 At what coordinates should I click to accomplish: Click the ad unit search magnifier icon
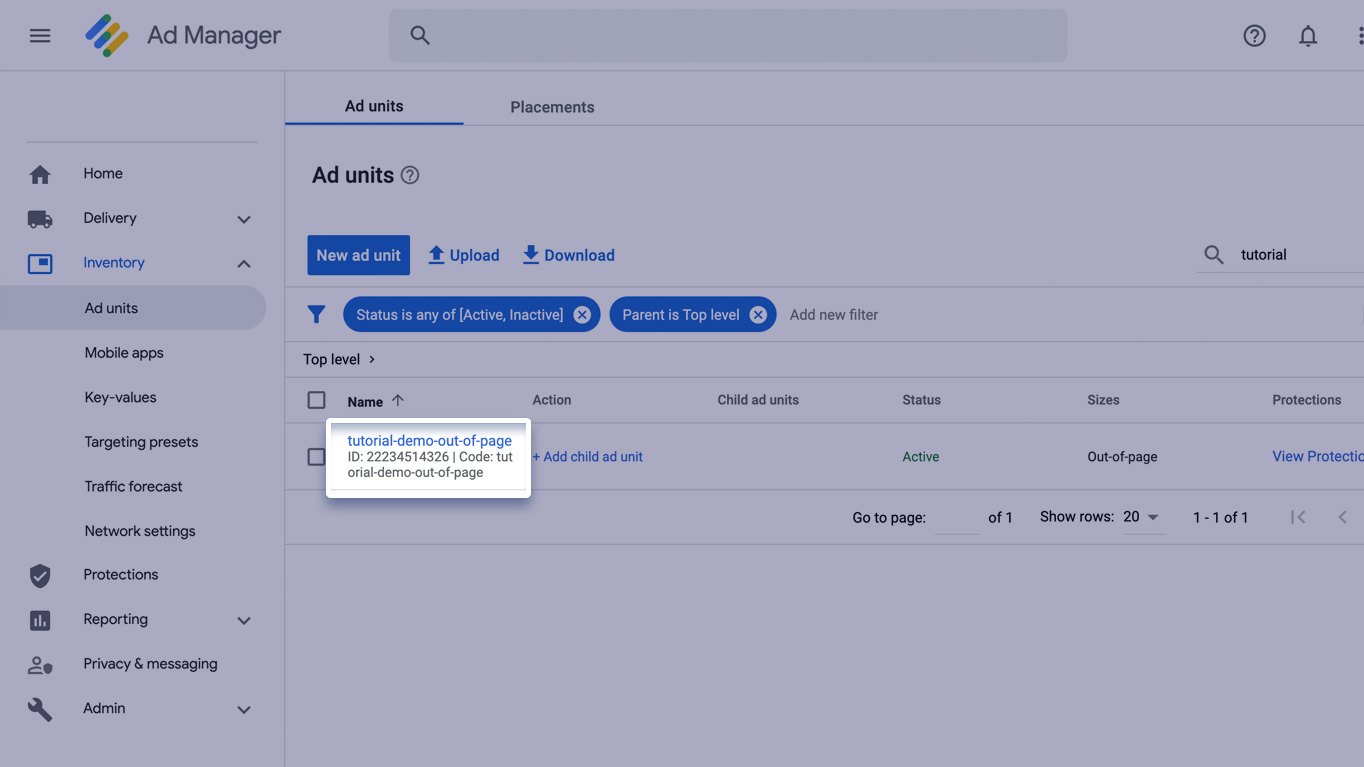1214,255
